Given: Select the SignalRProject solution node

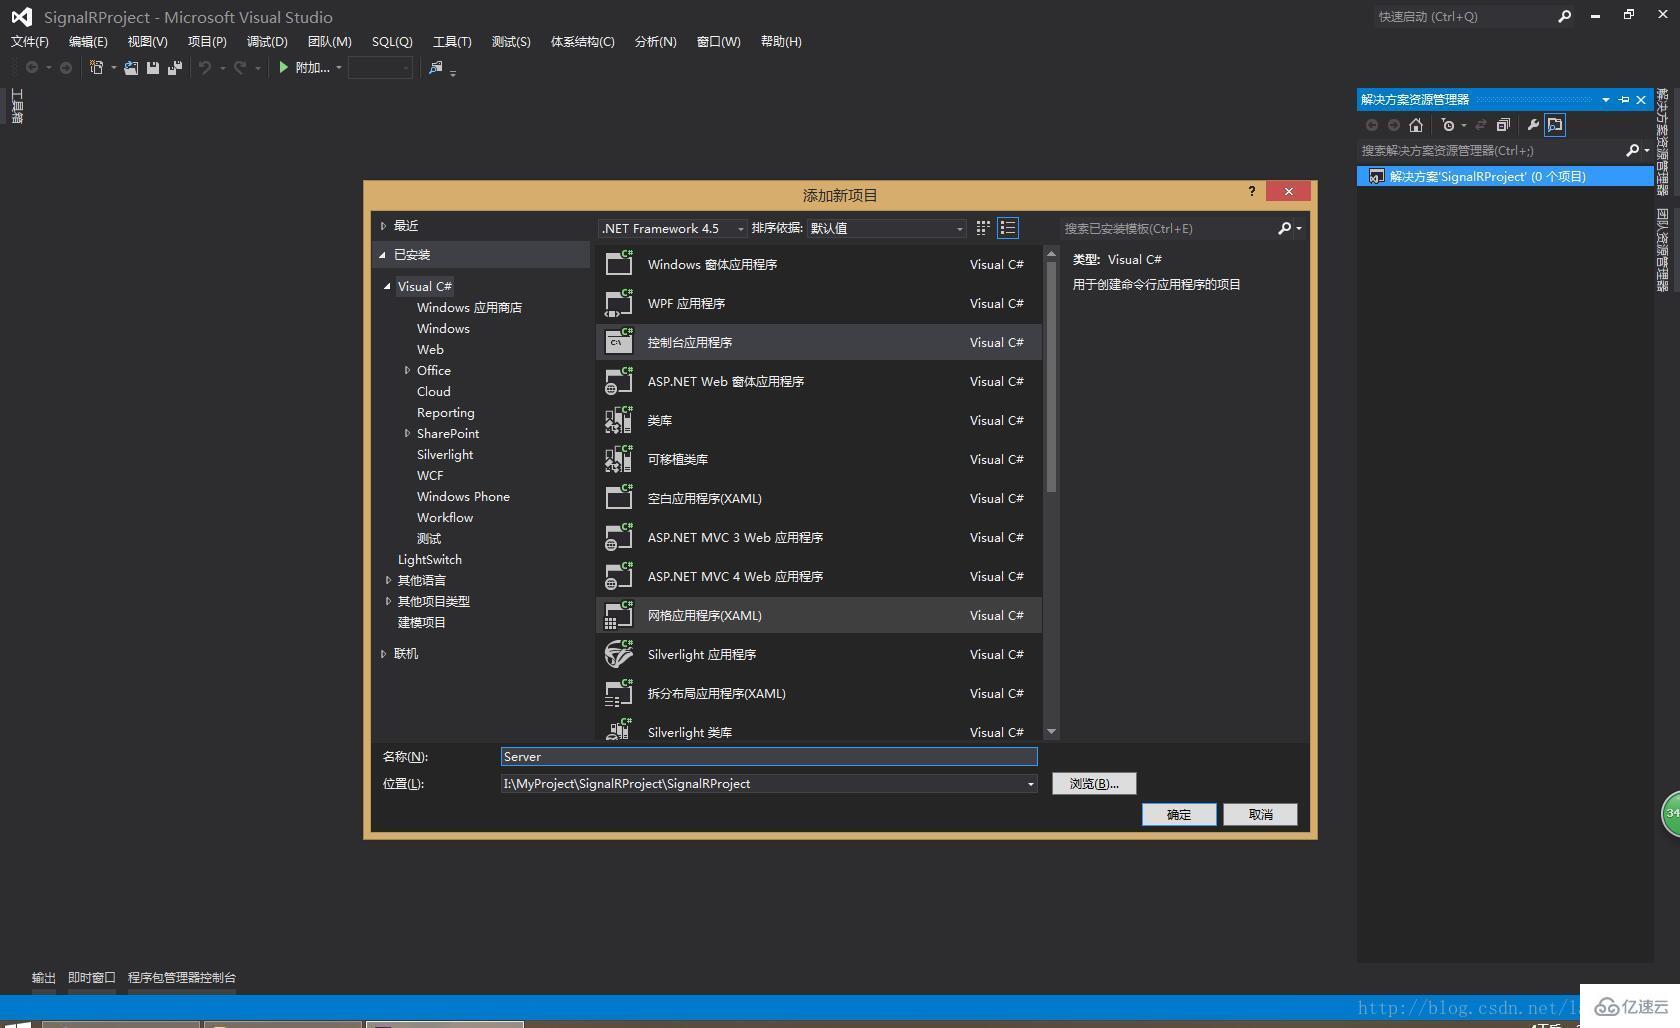Looking at the screenshot, I should [1505, 176].
